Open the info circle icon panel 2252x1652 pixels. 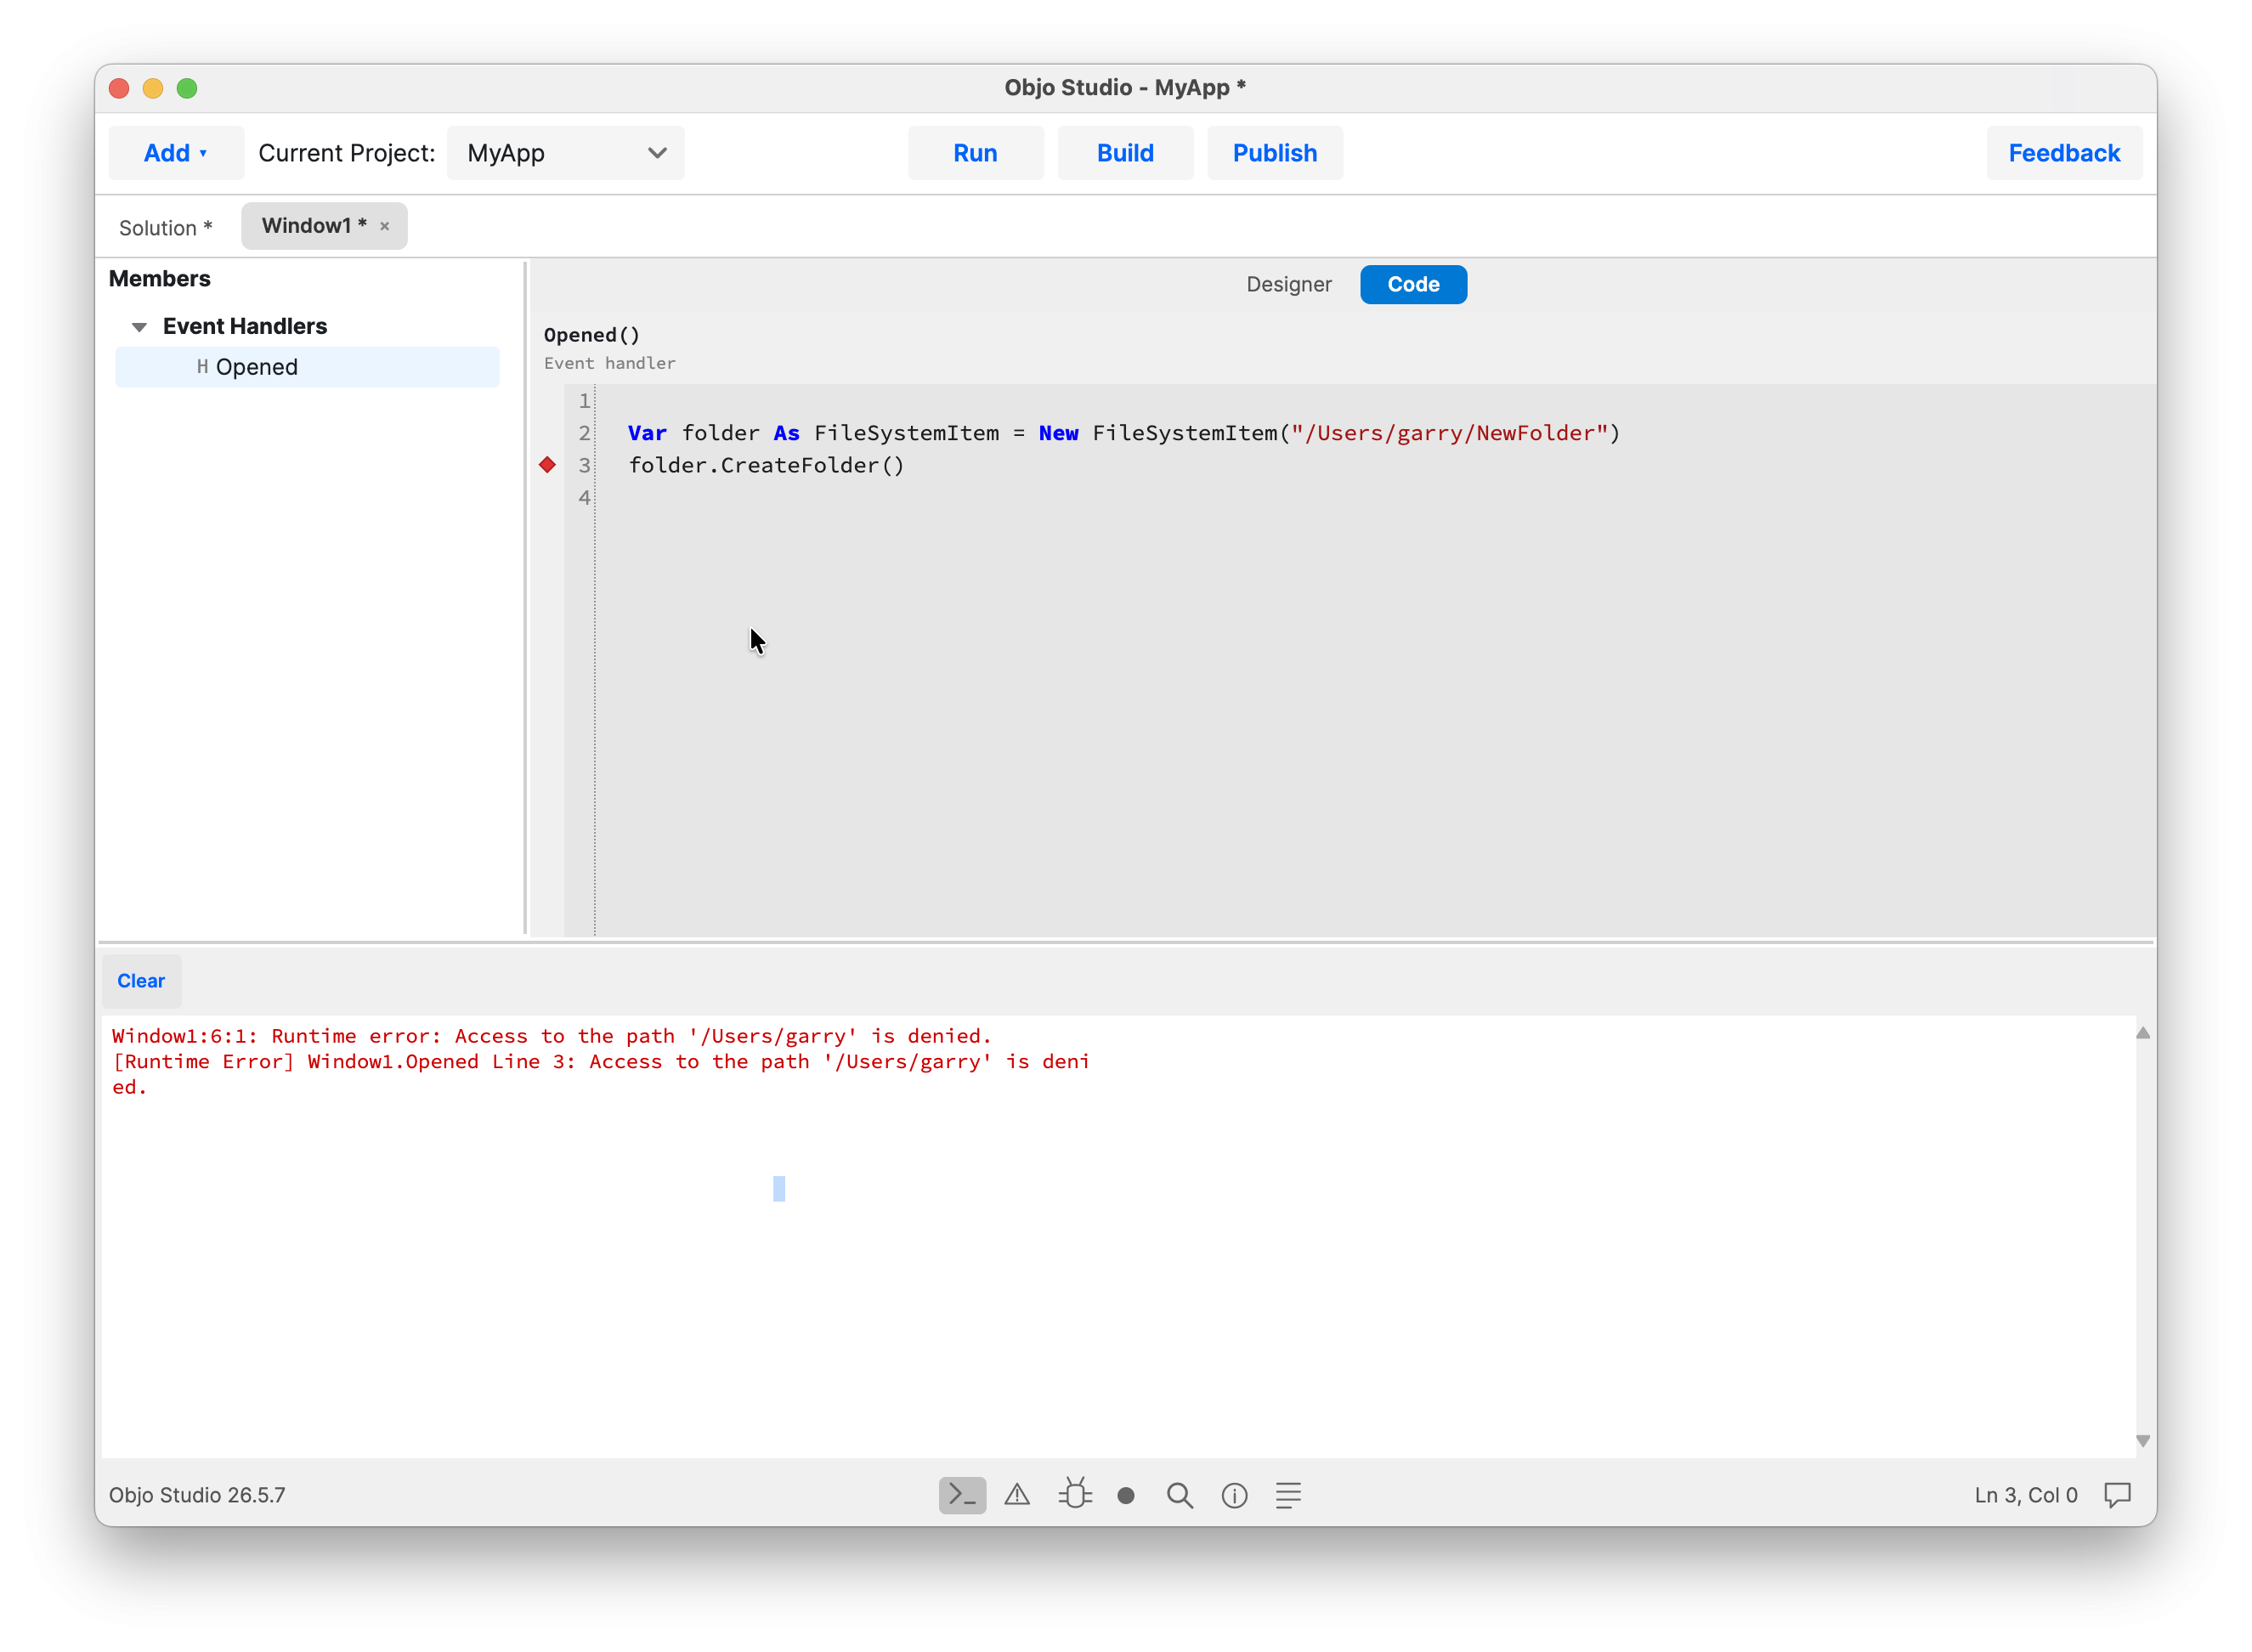(x=1234, y=1495)
